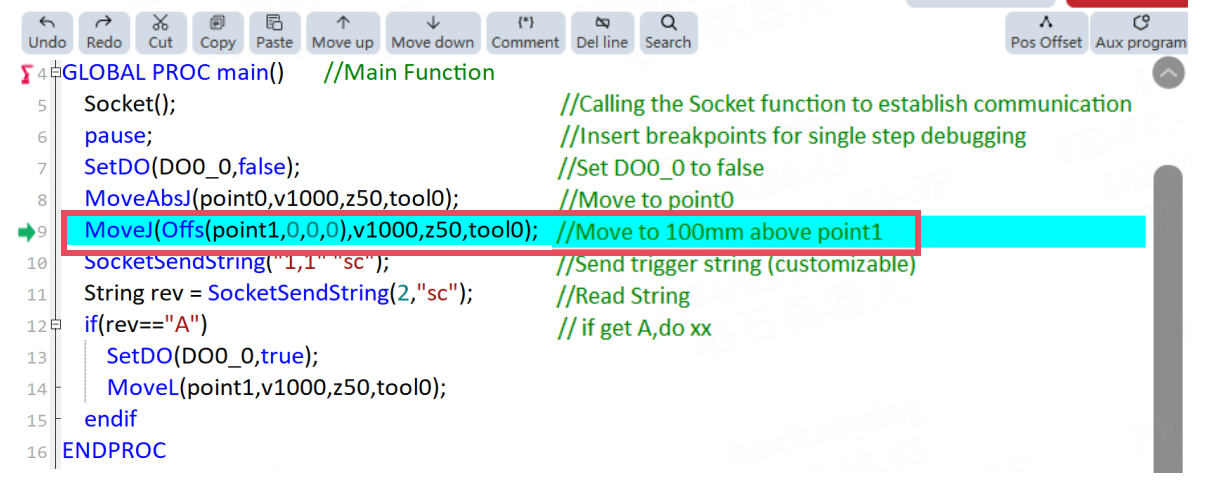Click the Undo toolbar icon
This screenshot has width=1207, height=483.
click(x=47, y=32)
